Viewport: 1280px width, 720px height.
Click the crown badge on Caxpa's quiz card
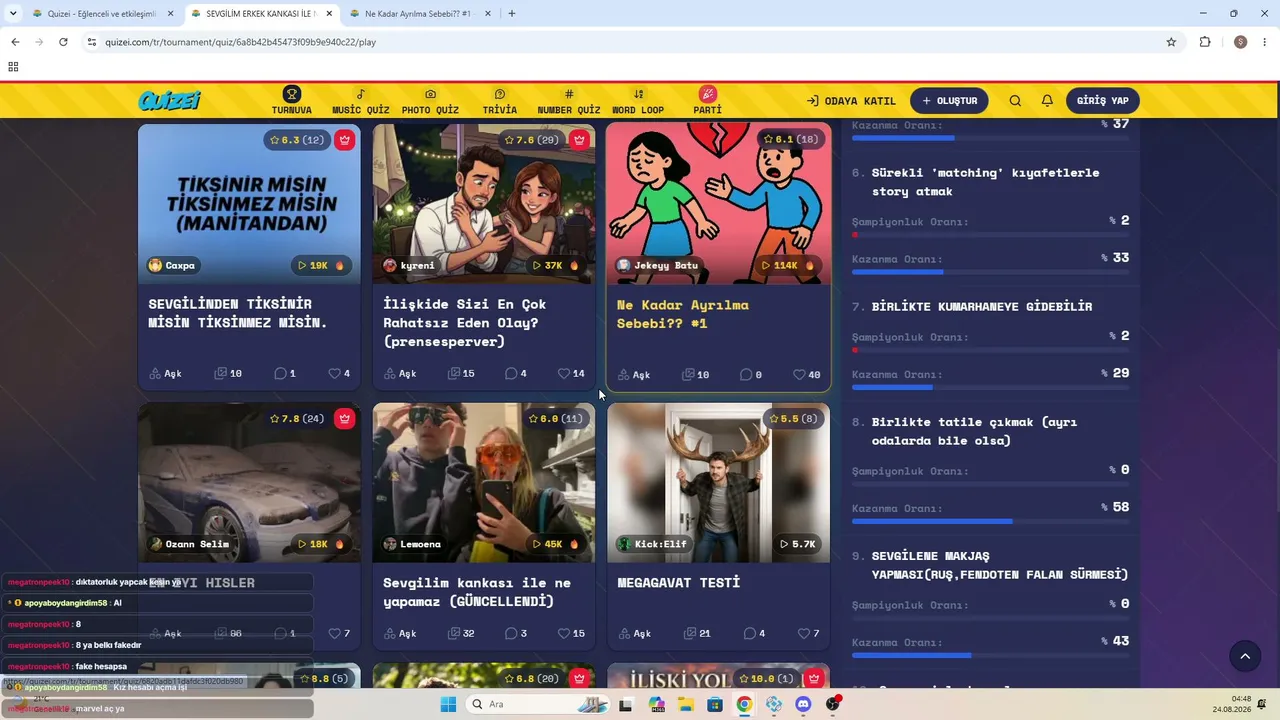(x=345, y=140)
